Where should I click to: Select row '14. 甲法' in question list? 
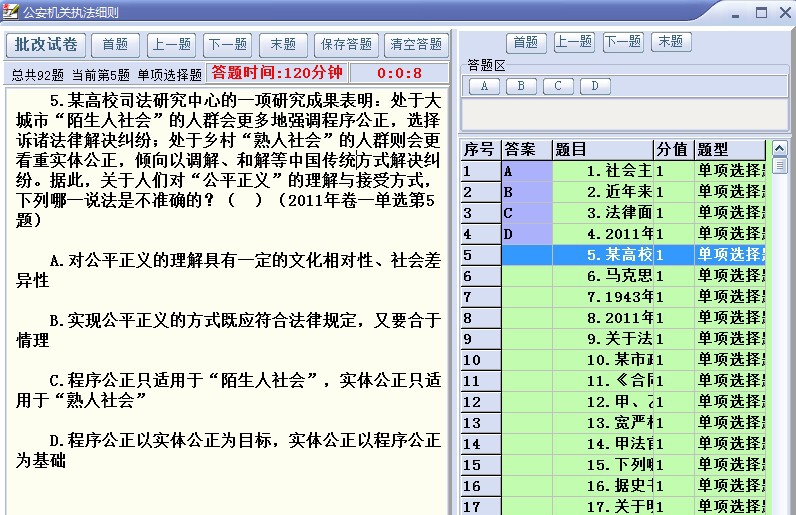tap(613, 444)
